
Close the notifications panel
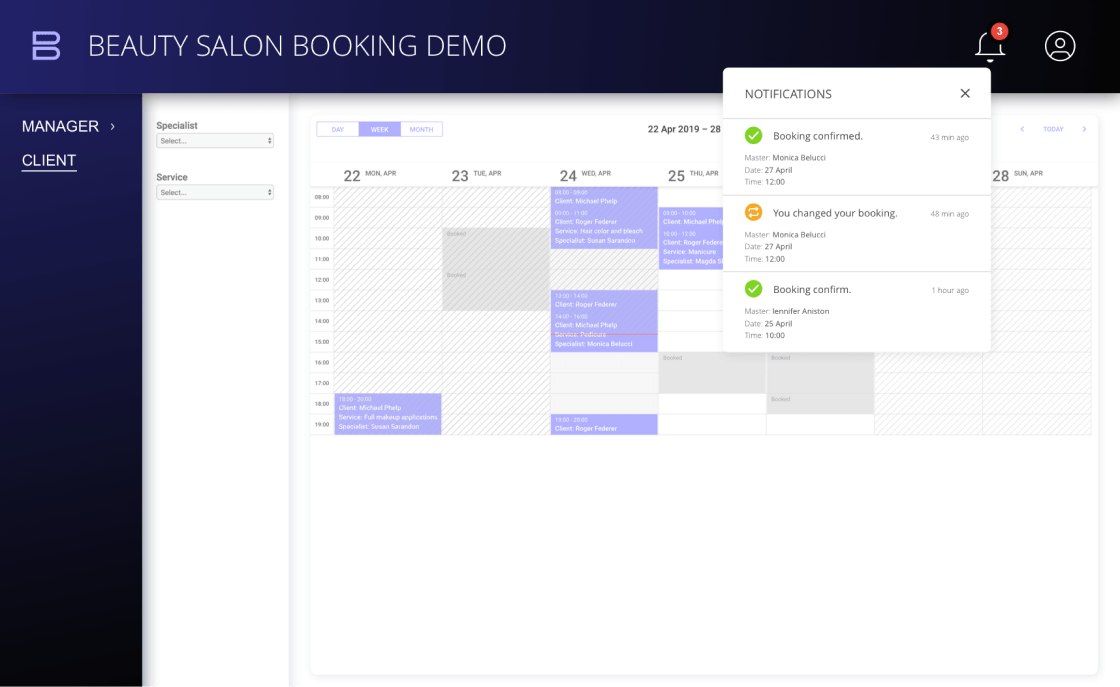(x=965, y=93)
